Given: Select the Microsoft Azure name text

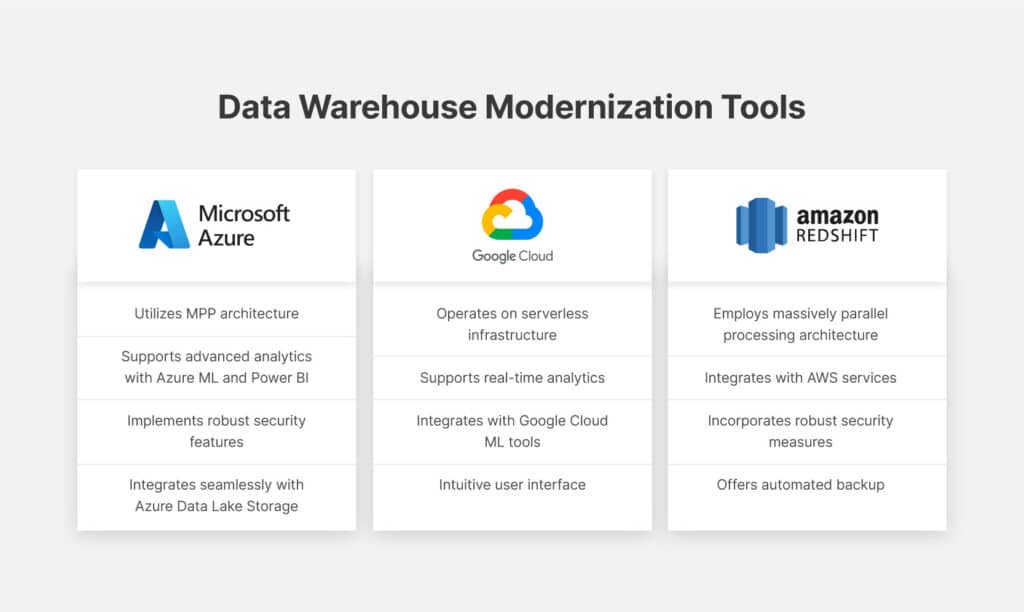Looking at the screenshot, I should point(244,225).
